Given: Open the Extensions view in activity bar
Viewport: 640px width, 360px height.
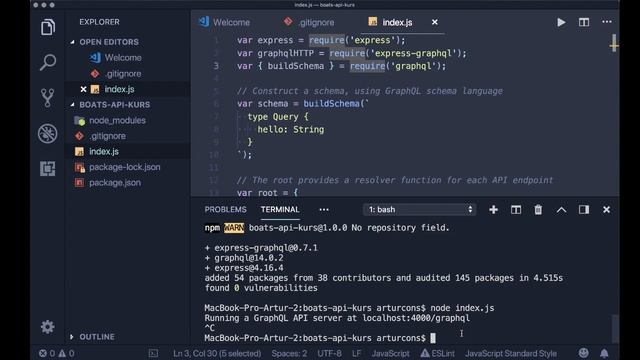Looking at the screenshot, I should (x=48, y=168).
